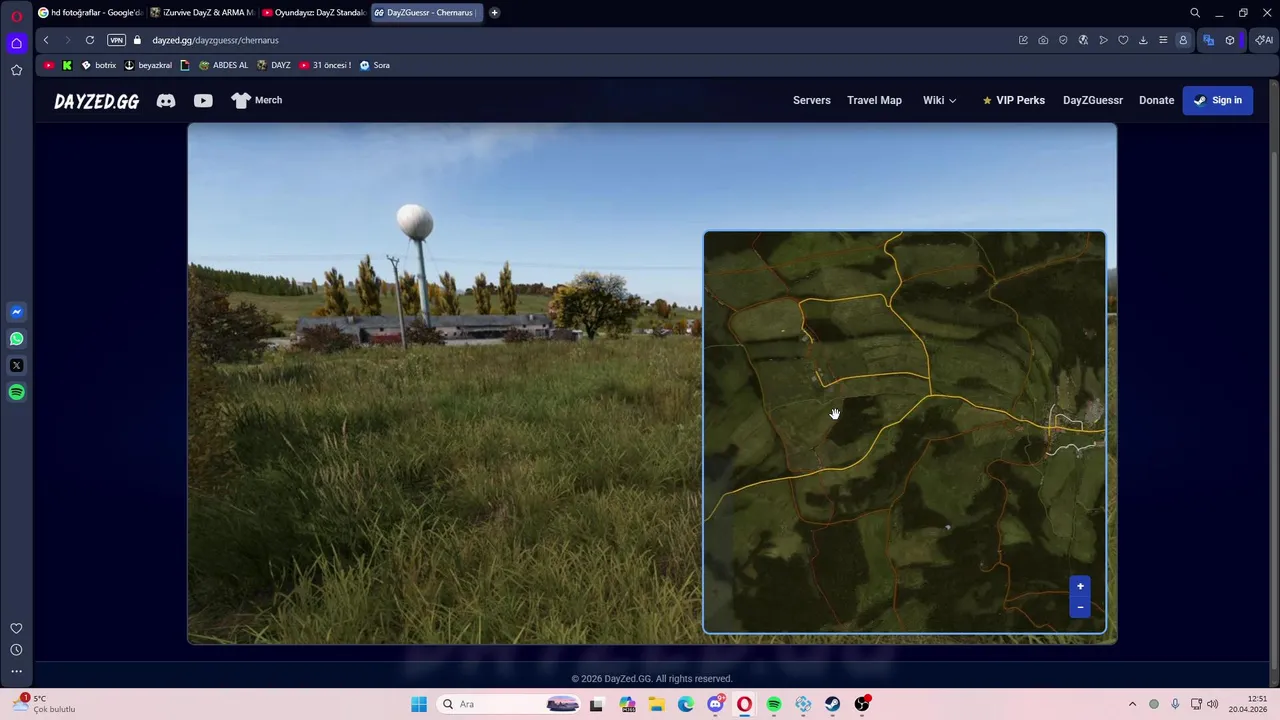Open the Opera snapshot camera icon
Image resolution: width=1280 pixels, height=720 pixels.
click(1043, 40)
